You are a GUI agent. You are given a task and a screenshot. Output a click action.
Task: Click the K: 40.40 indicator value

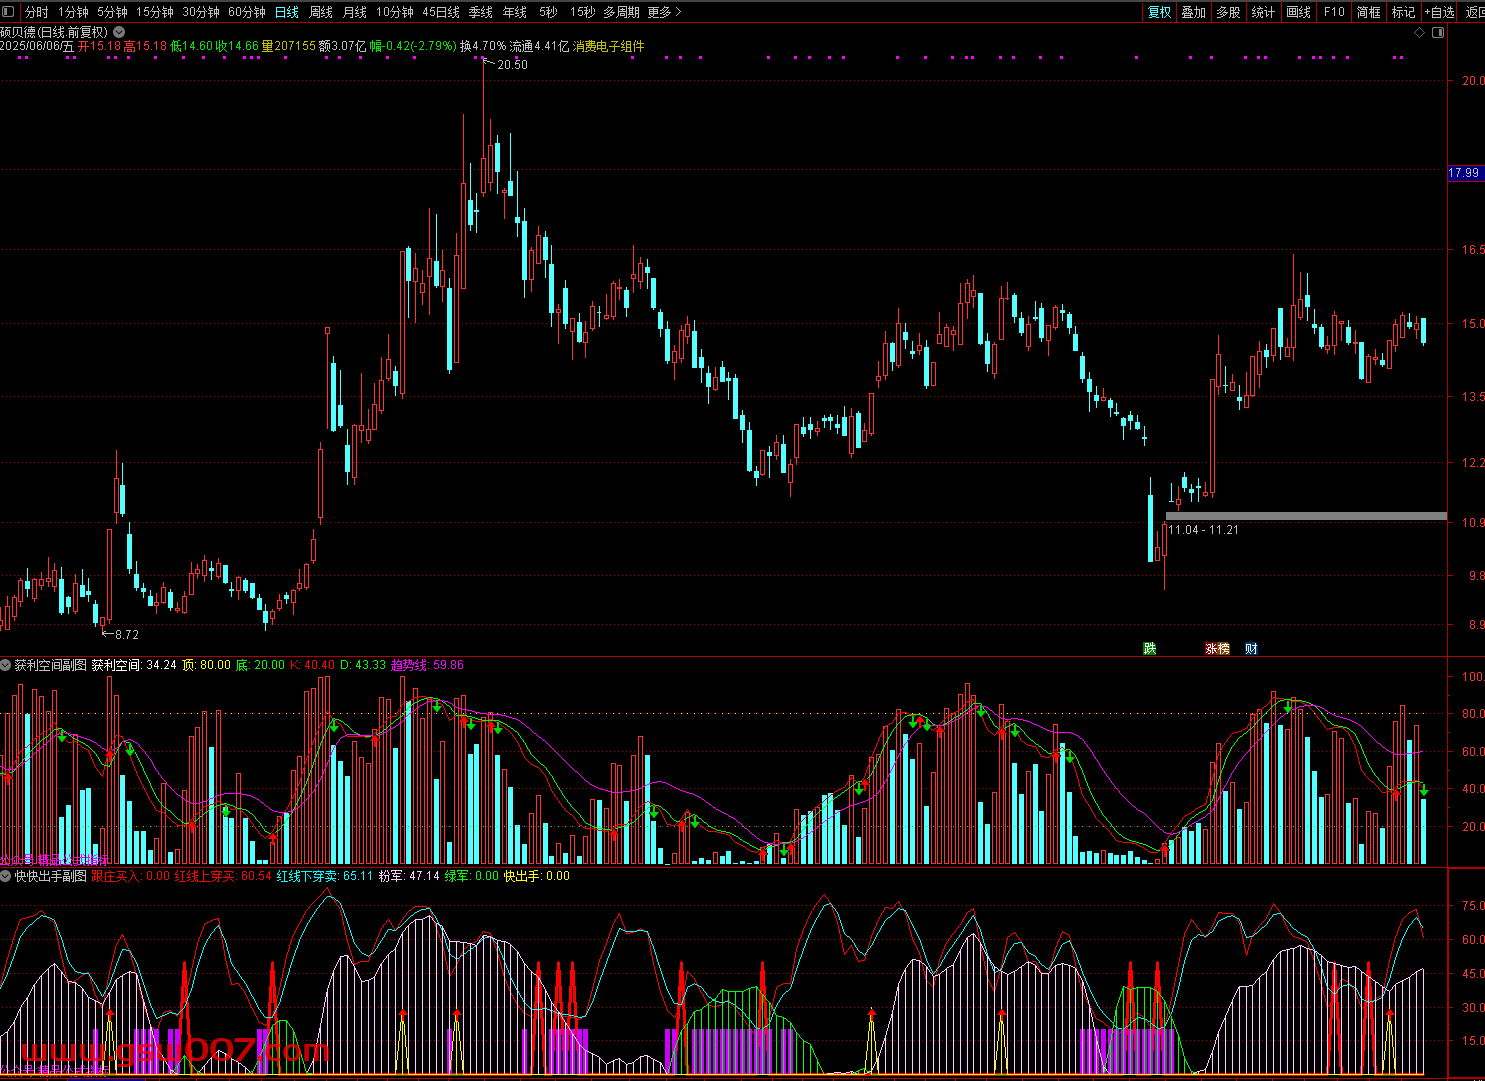(313, 665)
